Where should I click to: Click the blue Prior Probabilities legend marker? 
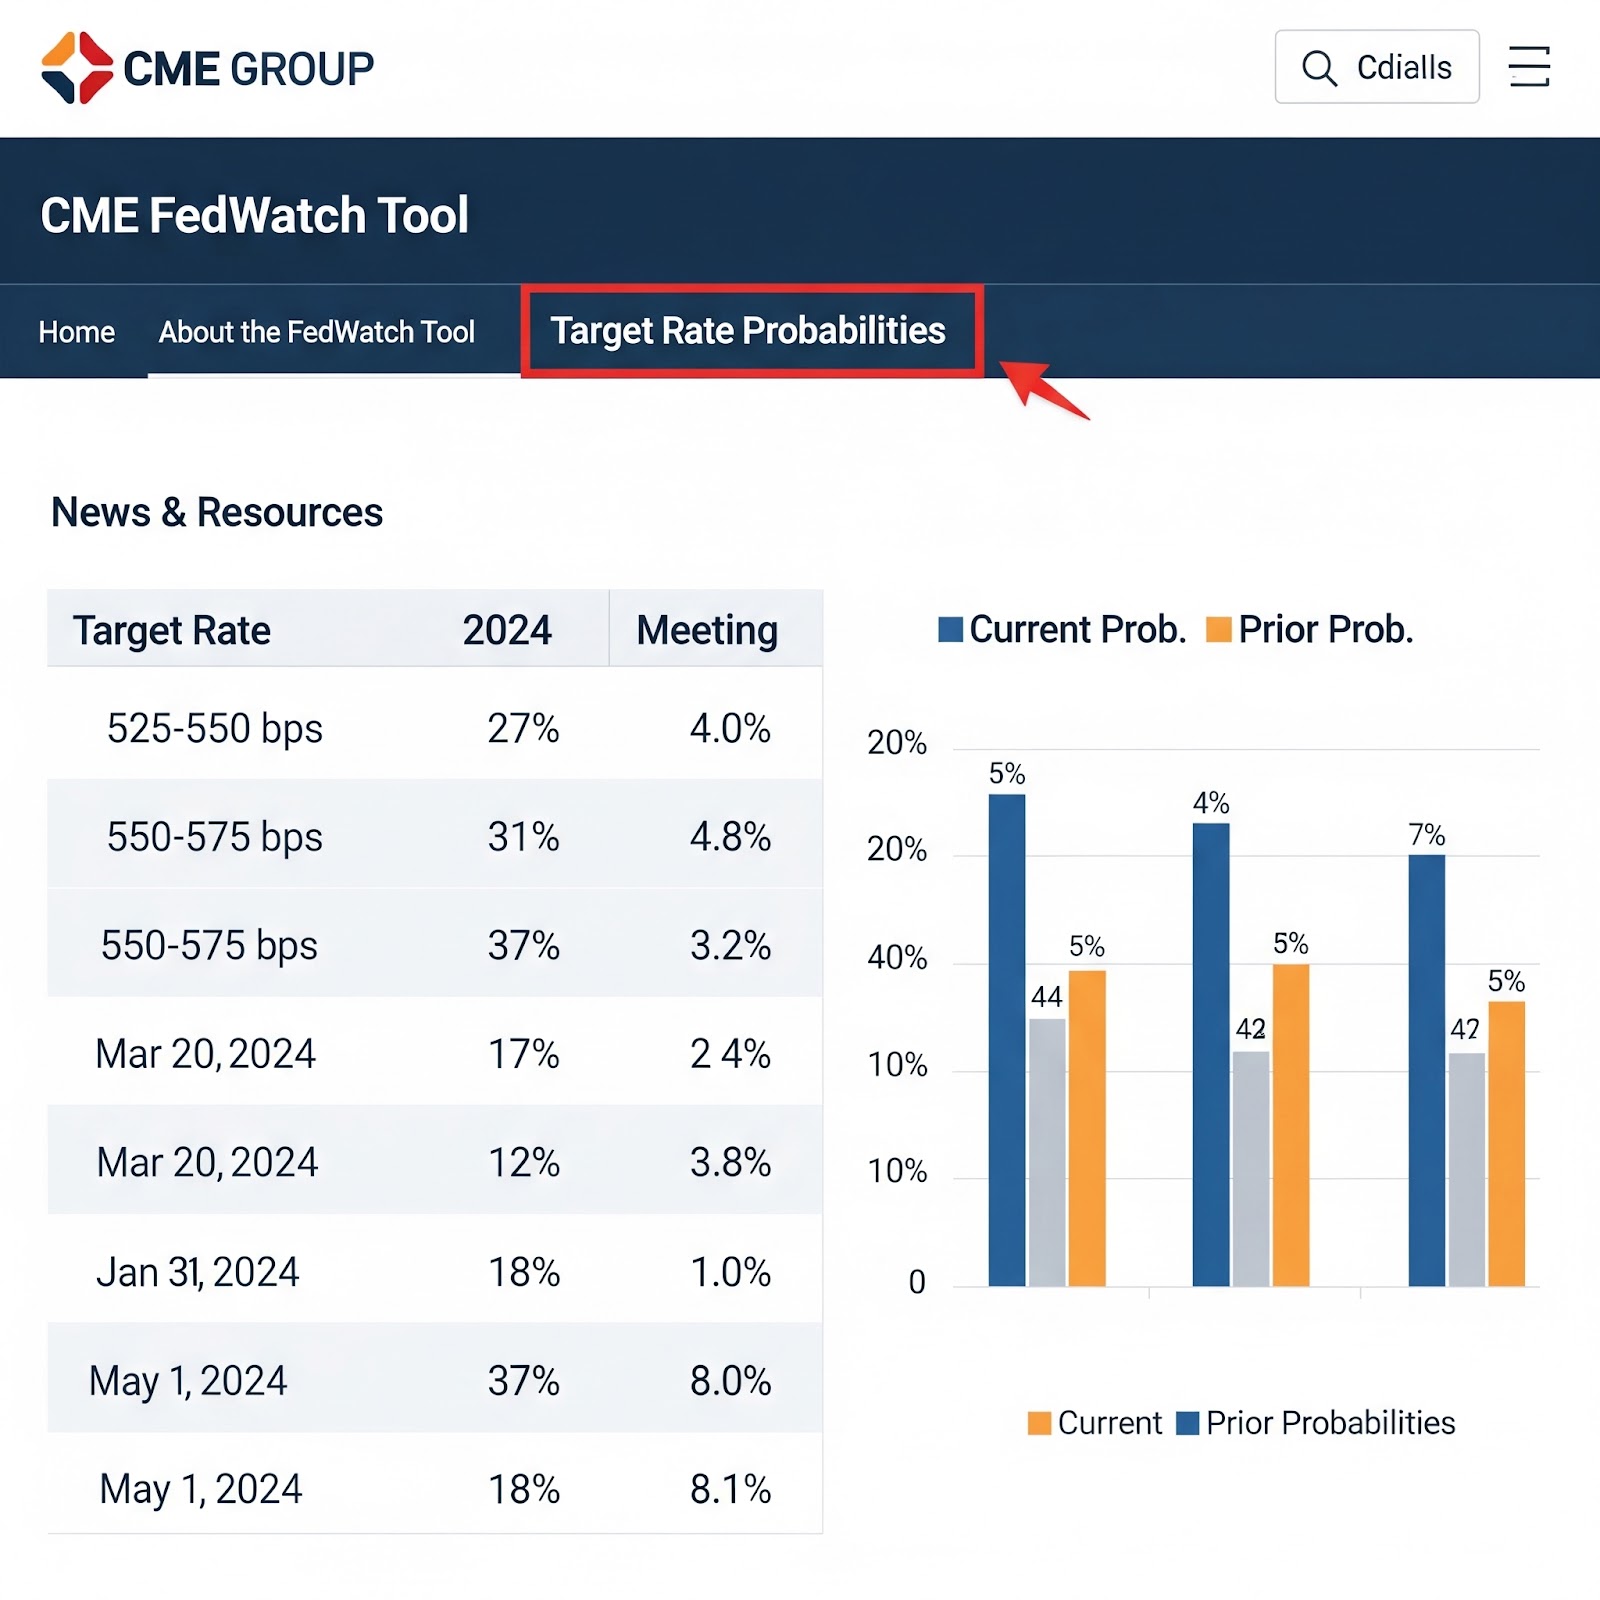pyautogui.click(x=1190, y=1422)
